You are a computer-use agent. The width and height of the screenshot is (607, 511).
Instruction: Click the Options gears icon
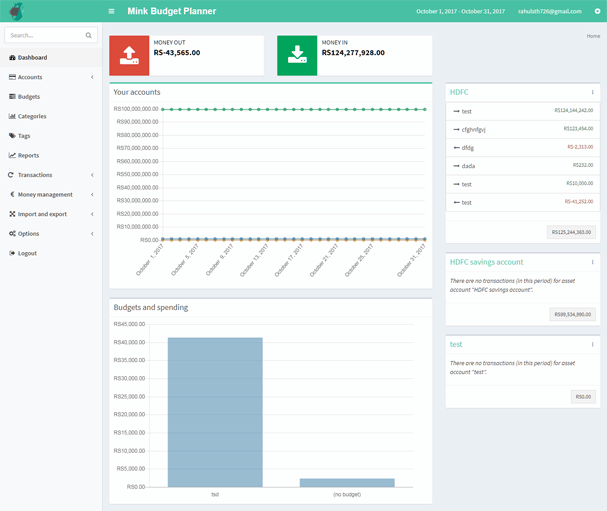coord(12,233)
